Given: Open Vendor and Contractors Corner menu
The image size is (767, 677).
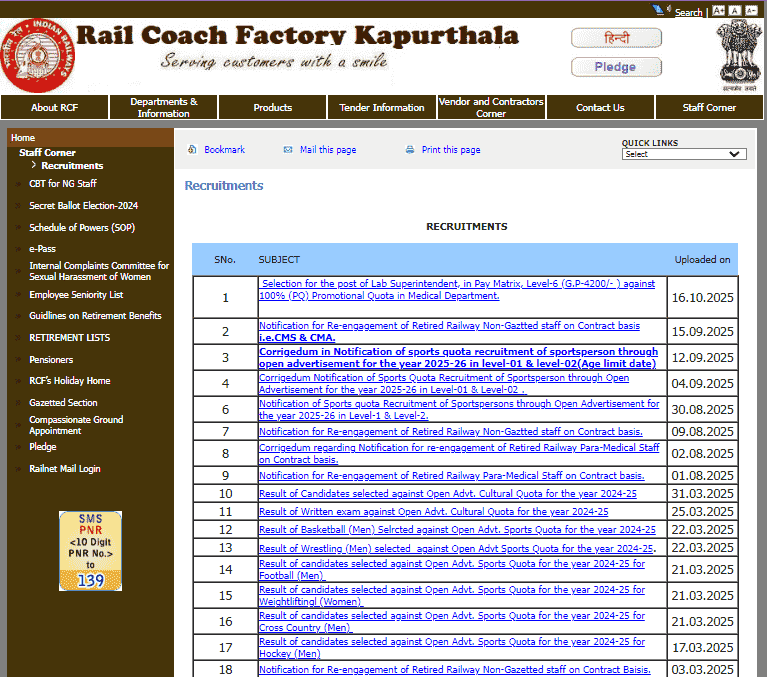Looking at the screenshot, I should click(491, 108).
